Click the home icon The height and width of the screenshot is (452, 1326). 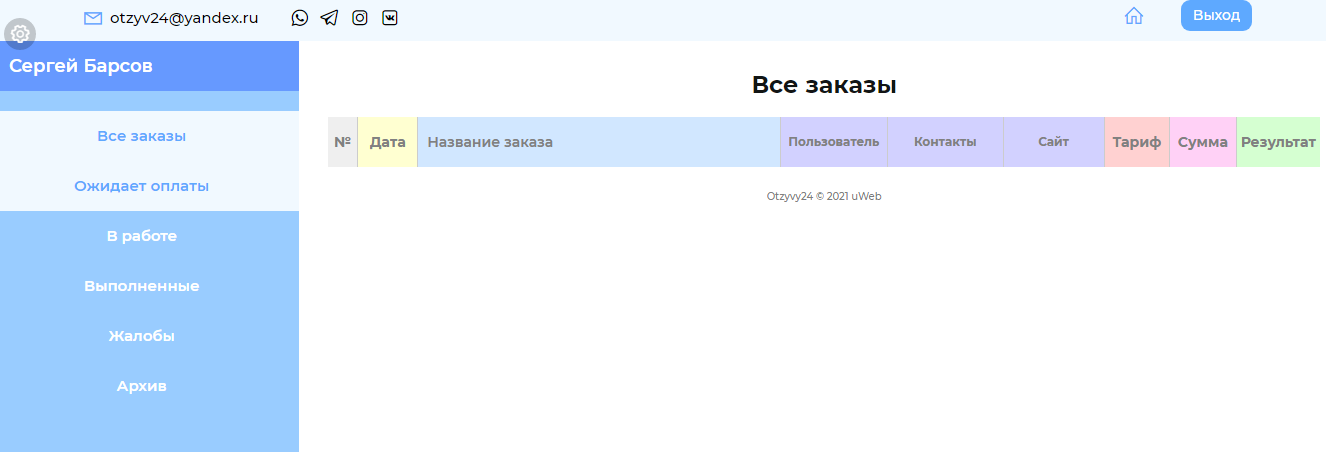tap(1134, 16)
